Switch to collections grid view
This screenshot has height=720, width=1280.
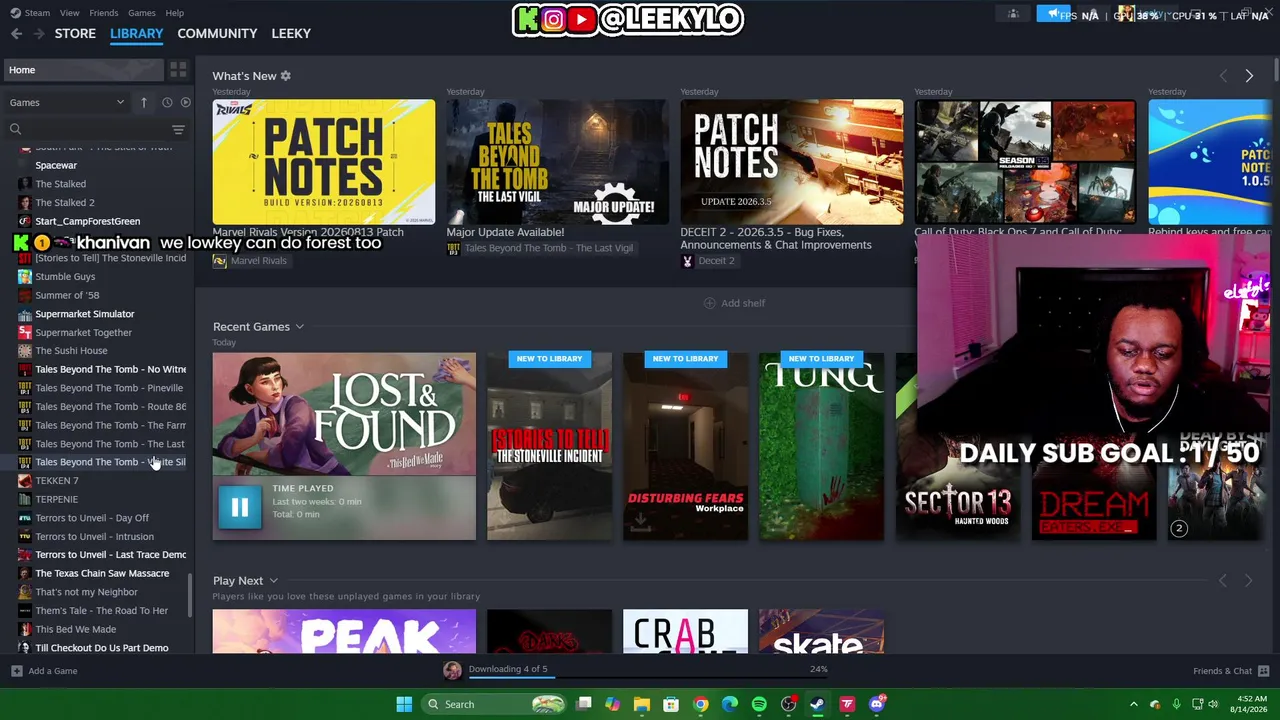click(178, 70)
